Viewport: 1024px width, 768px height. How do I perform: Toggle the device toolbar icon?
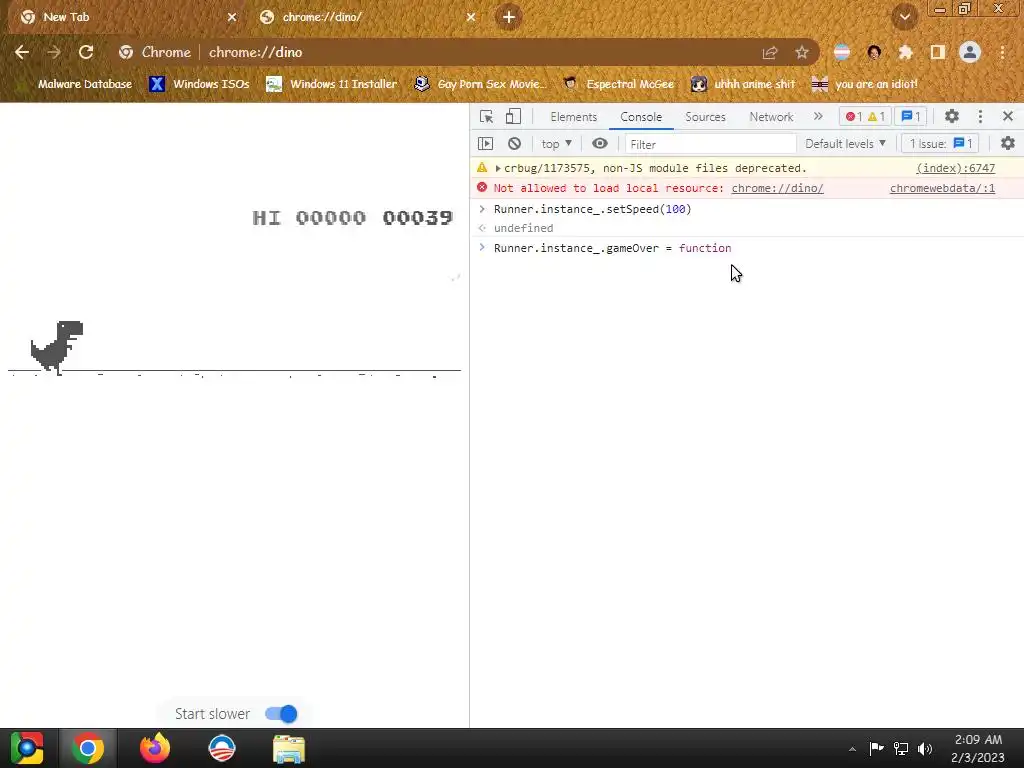[513, 116]
